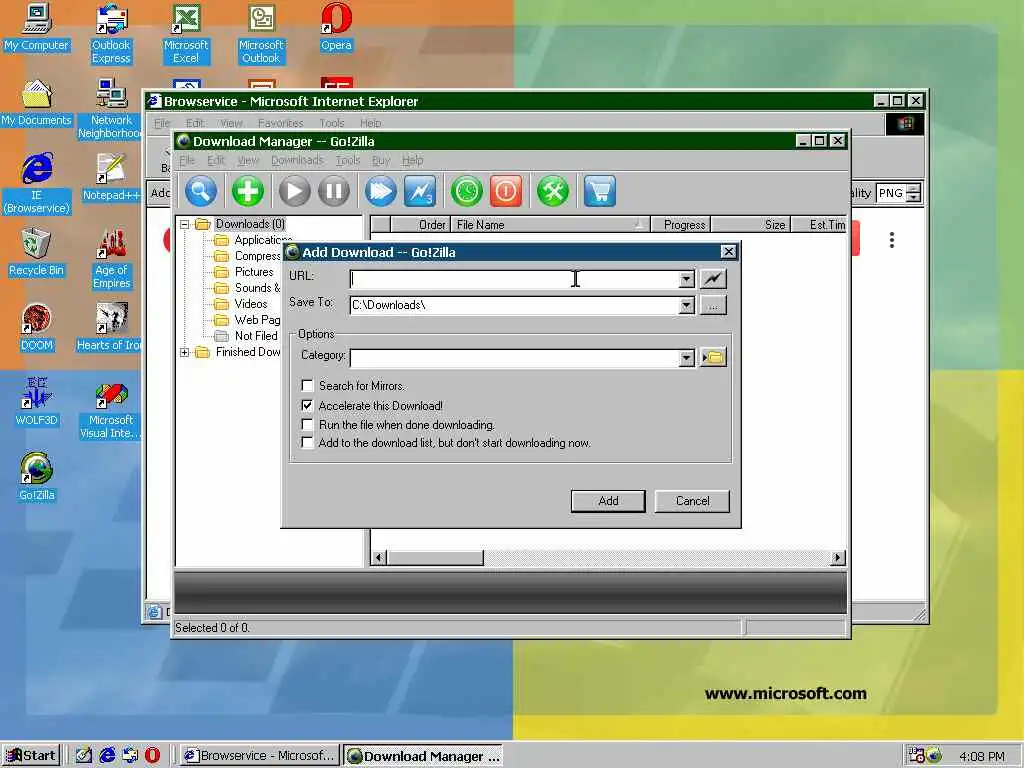The image size is (1024, 768).
Task: Uncheck Accelerate this Download checkbox
Action: tap(307, 406)
